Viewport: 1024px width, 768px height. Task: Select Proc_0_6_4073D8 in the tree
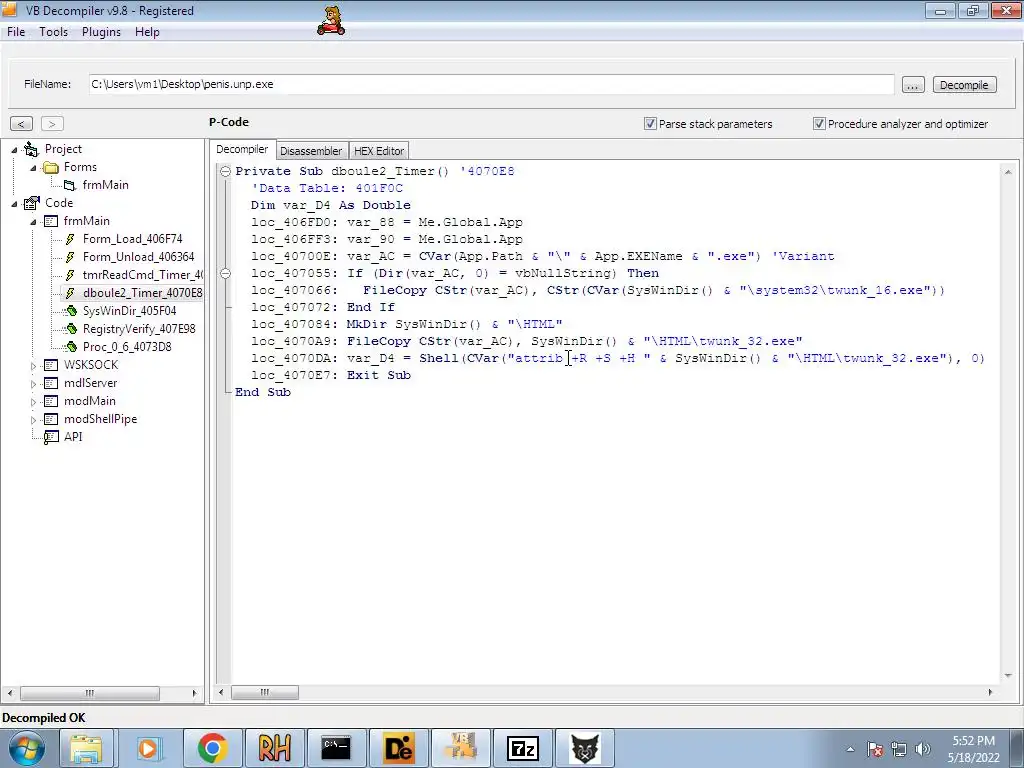point(127,347)
